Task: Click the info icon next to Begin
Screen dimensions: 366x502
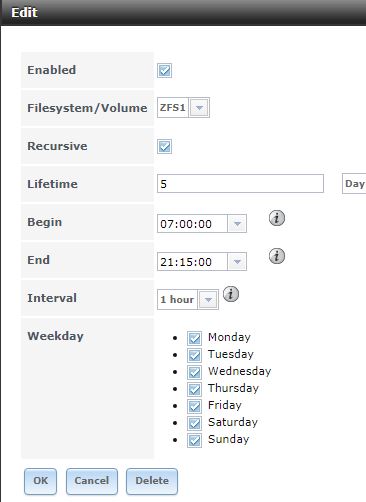Action: (277, 218)
